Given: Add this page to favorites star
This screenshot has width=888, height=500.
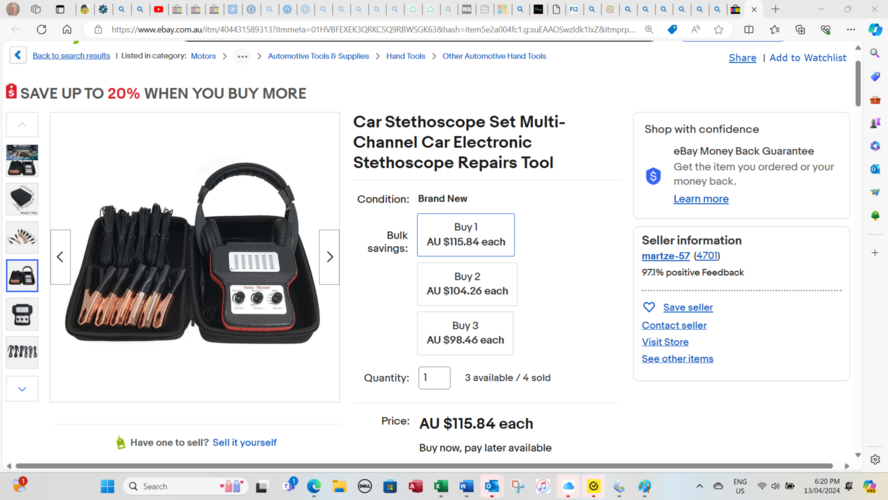Looking at the screenshot, I should [x=719, y=29].
